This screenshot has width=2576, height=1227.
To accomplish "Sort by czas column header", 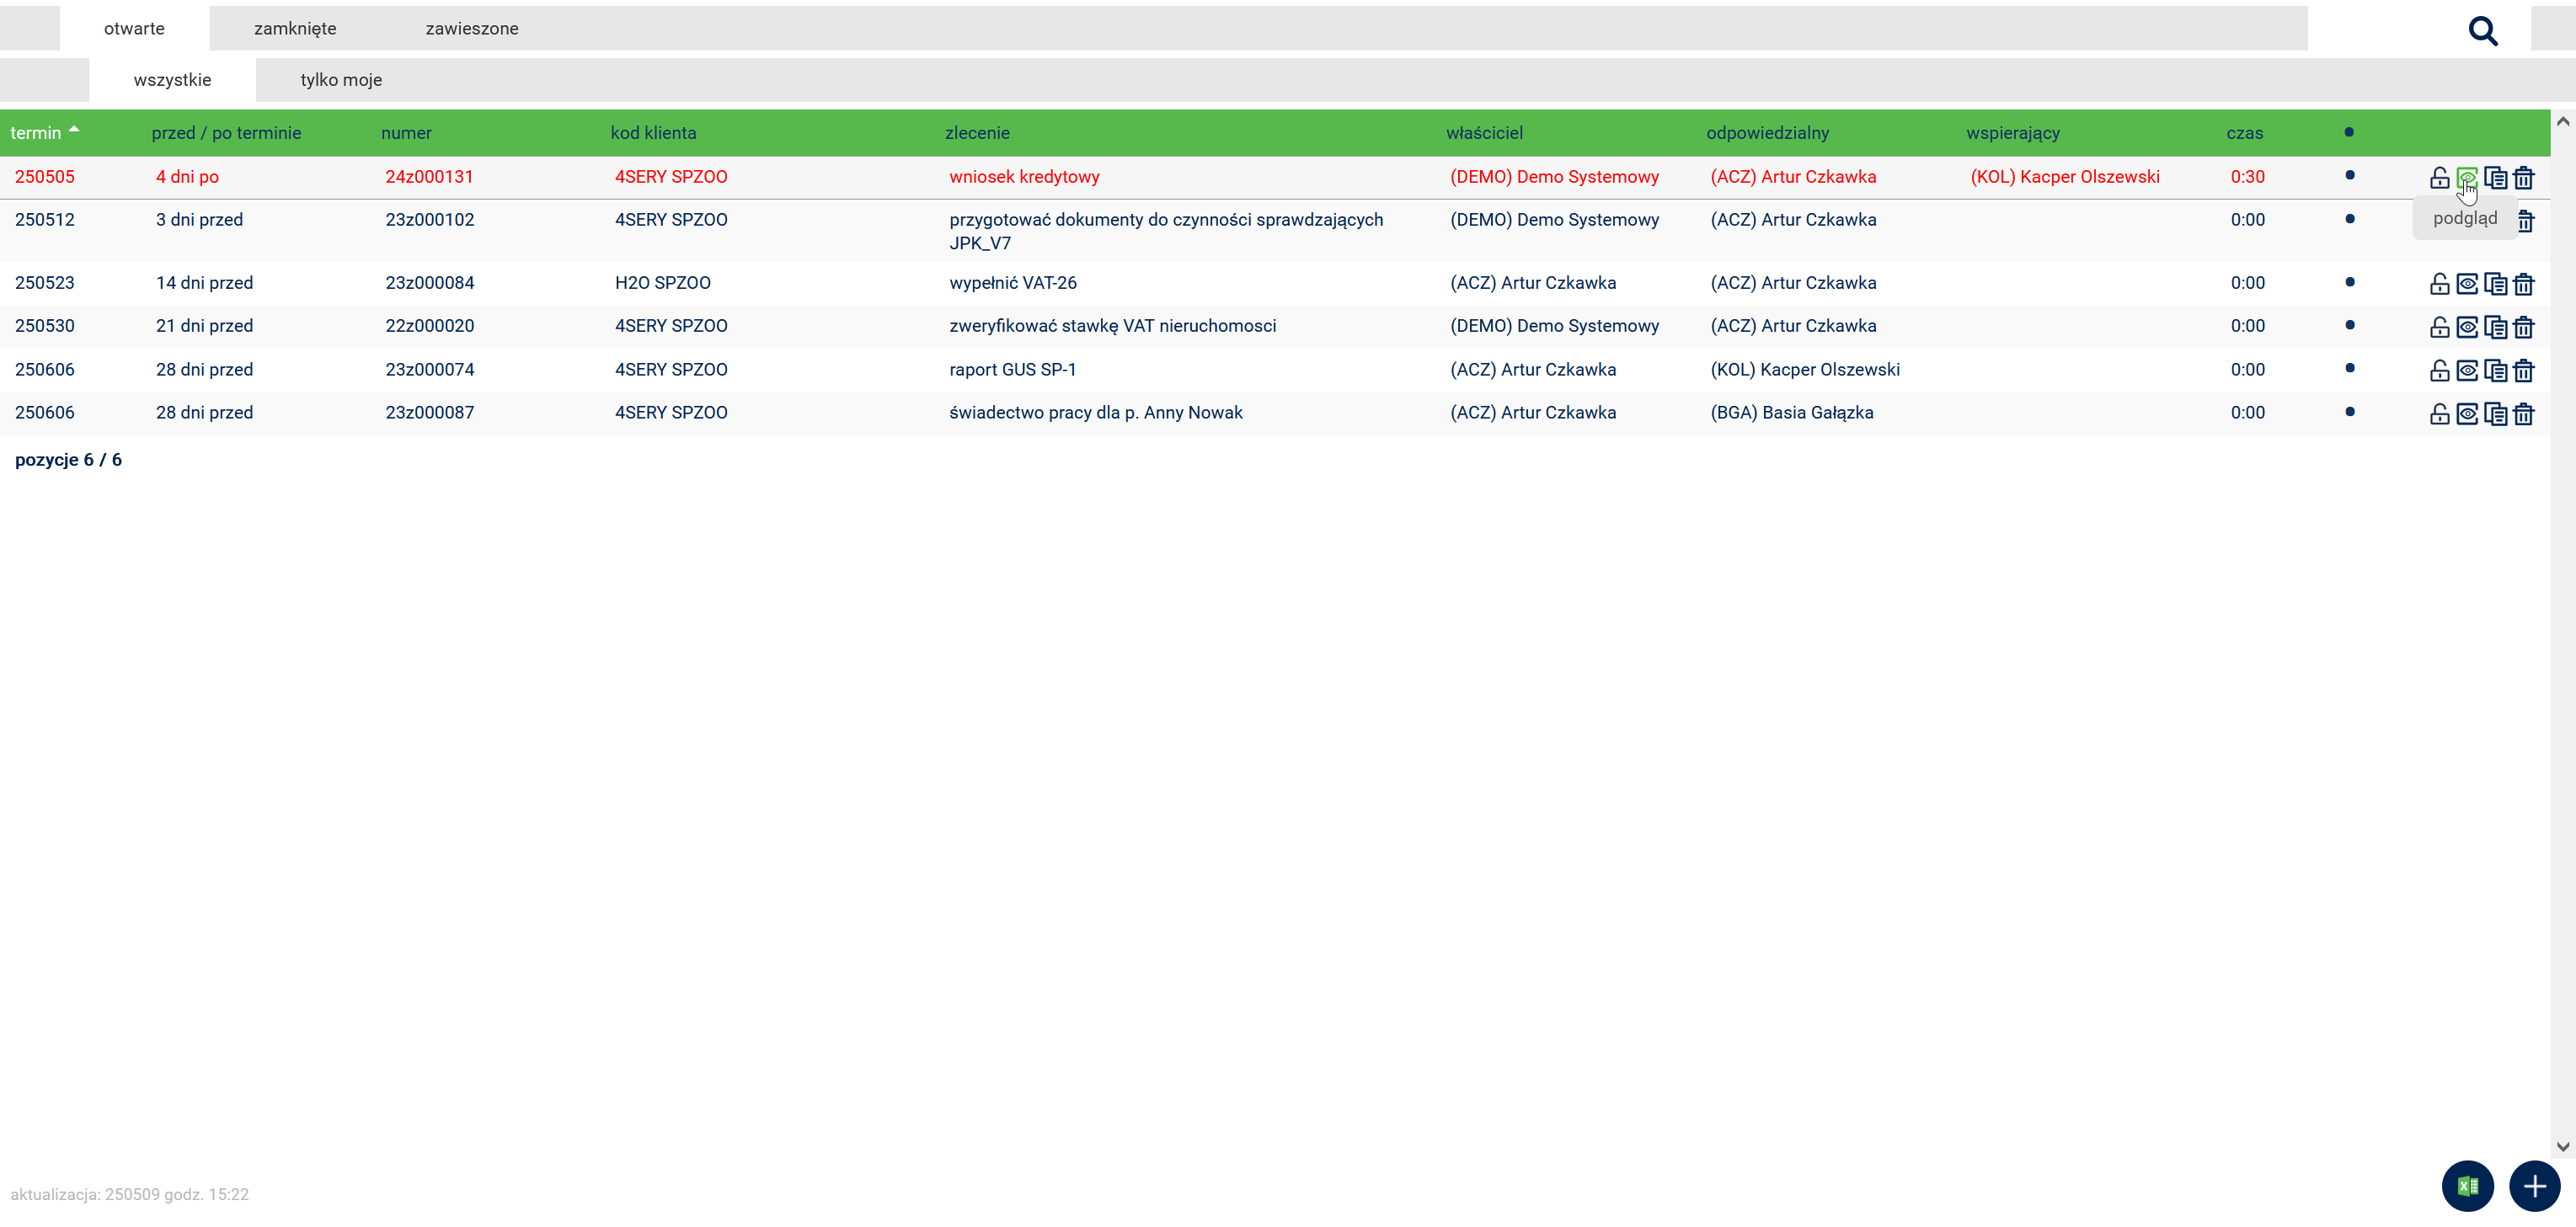I will pos(2244,133).
